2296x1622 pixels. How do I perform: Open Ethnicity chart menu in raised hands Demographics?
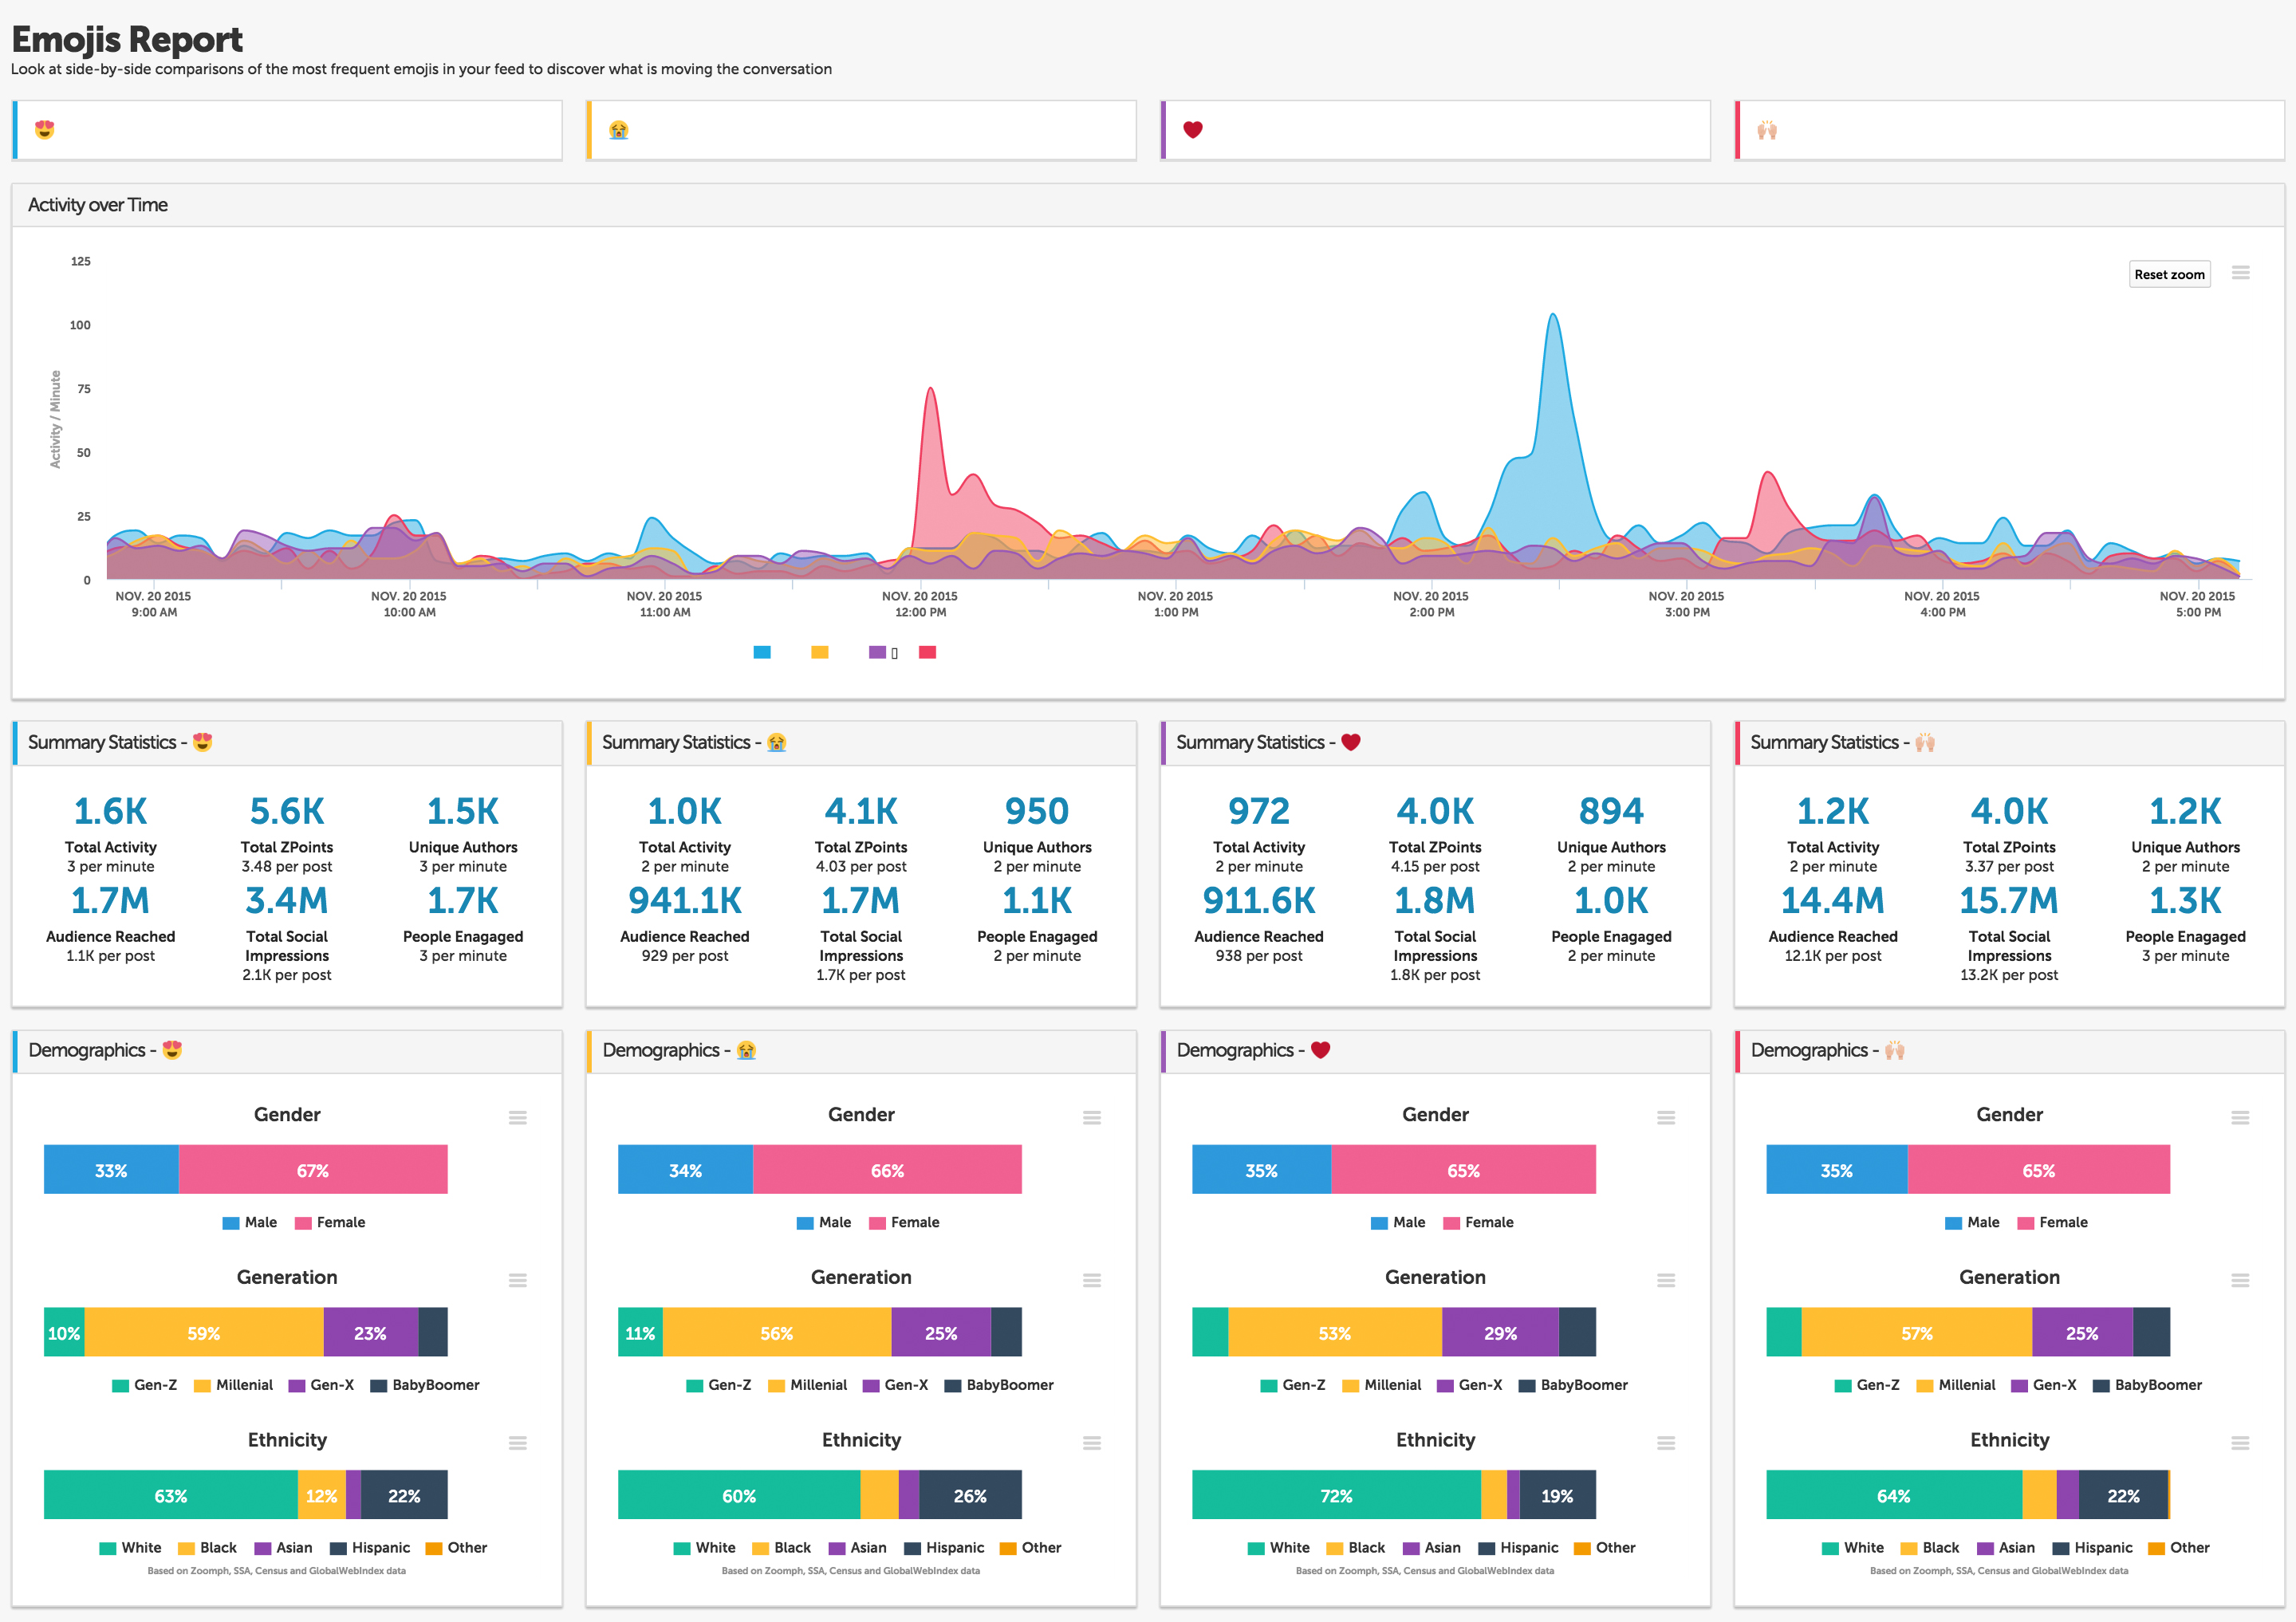click(2240, 1443)
